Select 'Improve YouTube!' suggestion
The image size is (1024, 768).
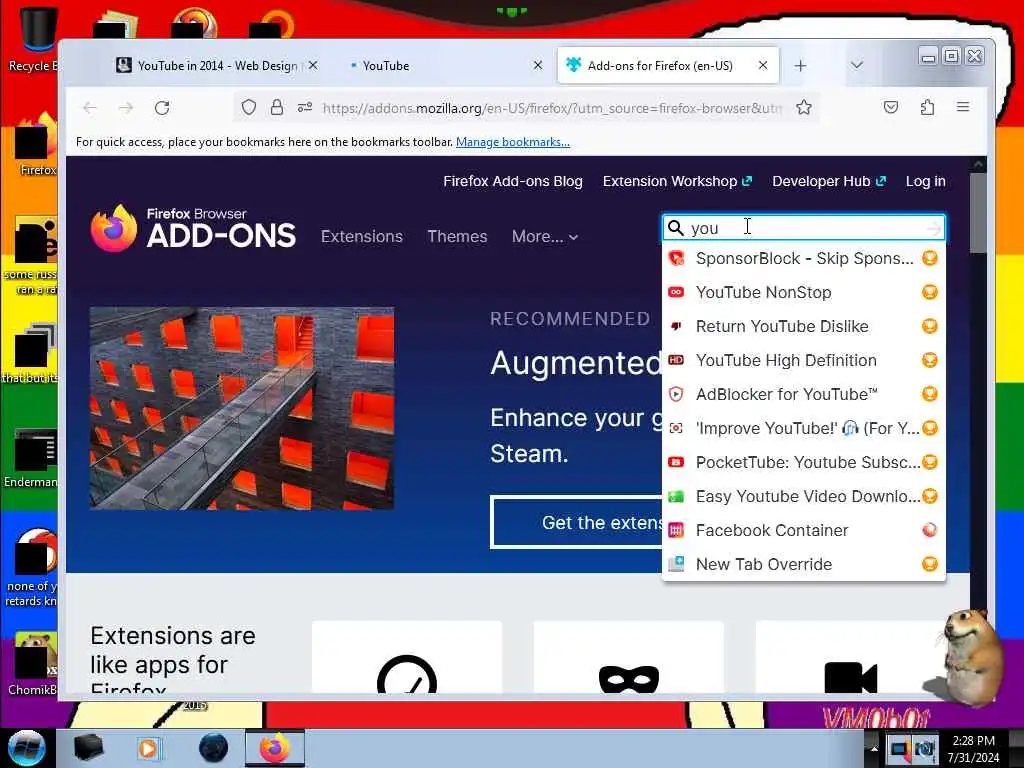tap(804, 428)
